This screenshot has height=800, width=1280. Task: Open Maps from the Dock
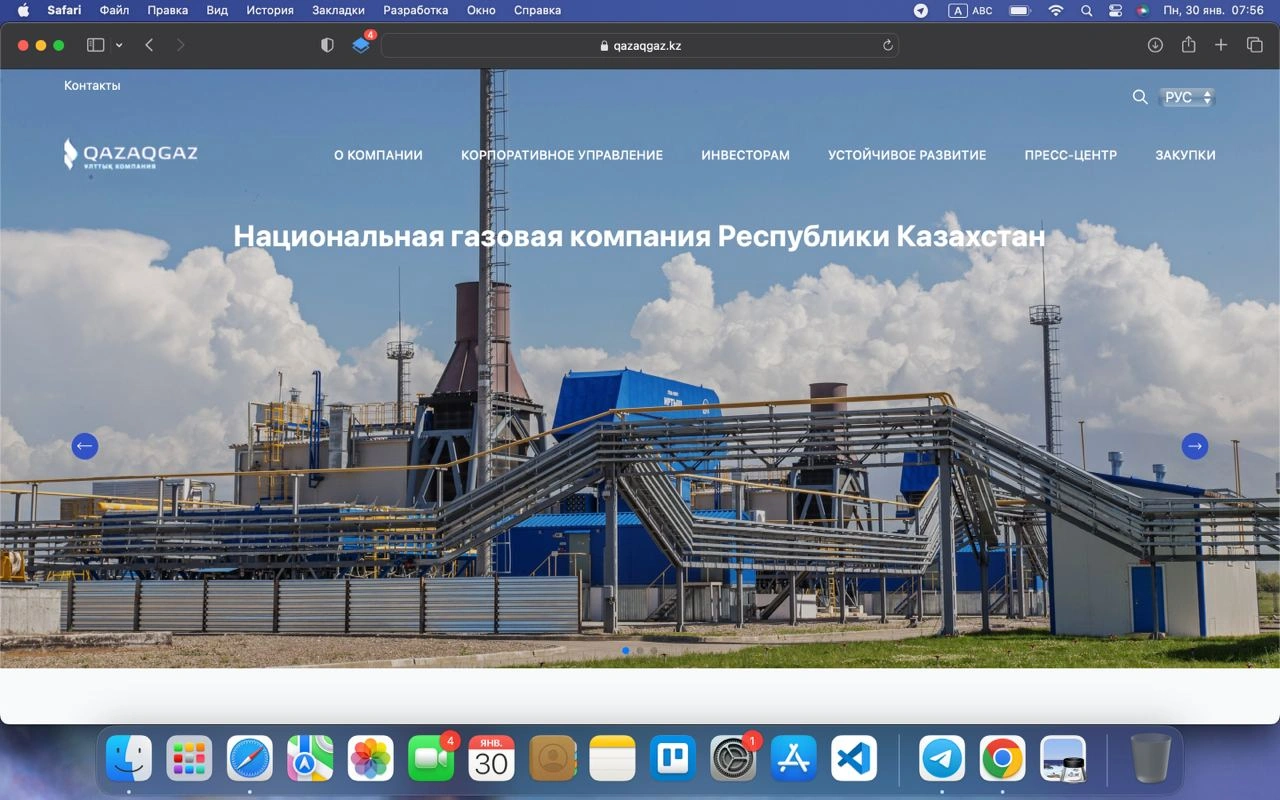[x=310, y=758]
